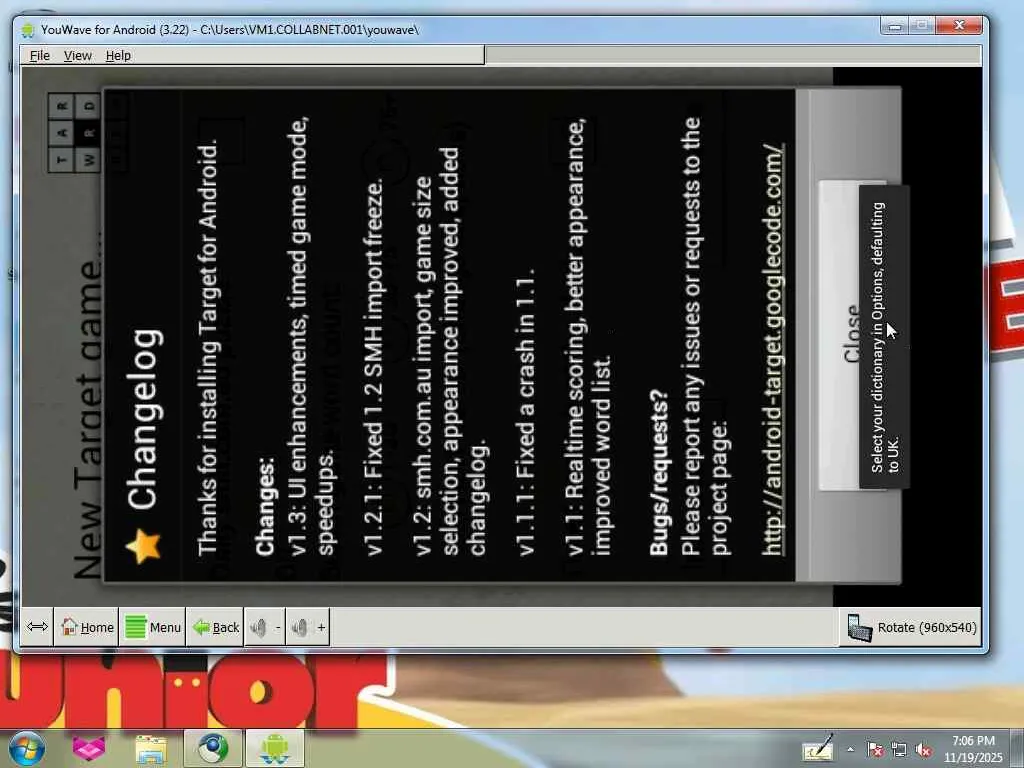1024x768 pixels.
Task: Open the pink taskbar application icon
Action: click(x=89, y=748)
